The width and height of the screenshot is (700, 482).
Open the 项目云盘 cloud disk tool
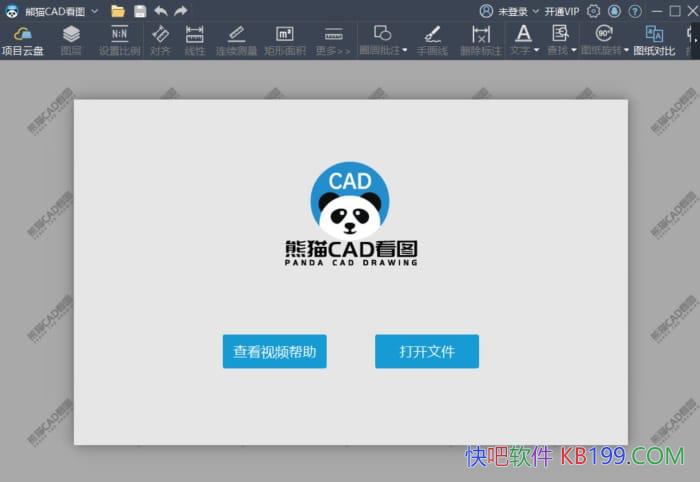click(x=22, y=41)
